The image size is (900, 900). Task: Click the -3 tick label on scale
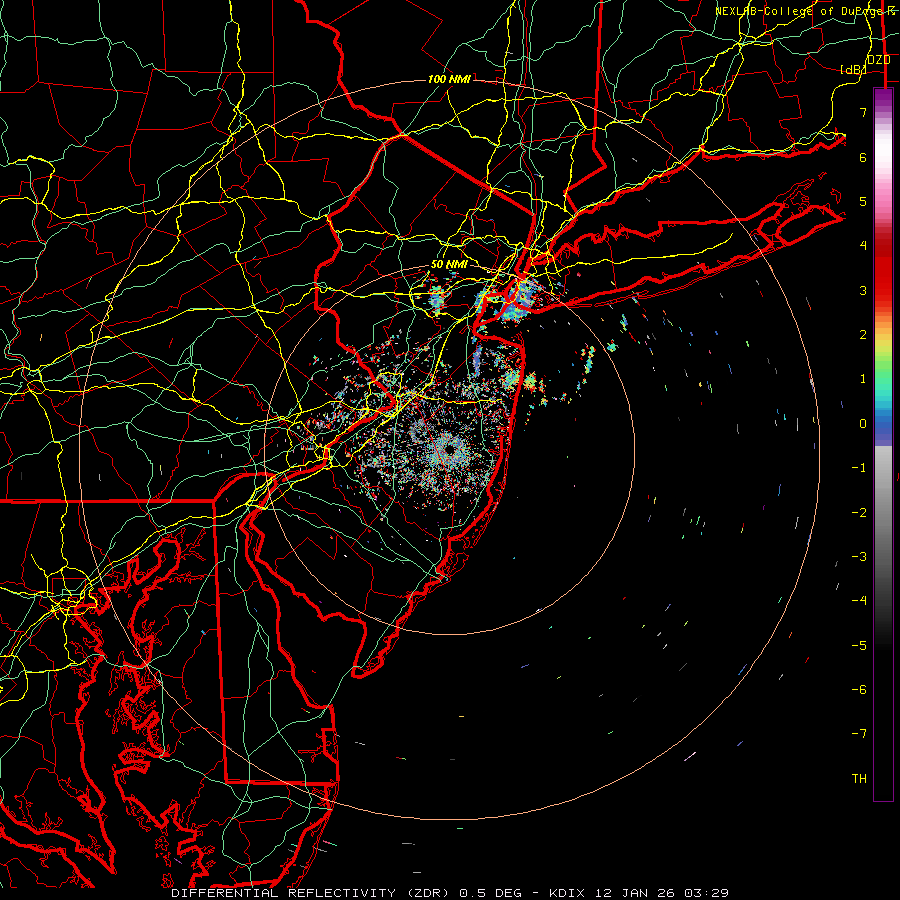[x=859, y=557]
